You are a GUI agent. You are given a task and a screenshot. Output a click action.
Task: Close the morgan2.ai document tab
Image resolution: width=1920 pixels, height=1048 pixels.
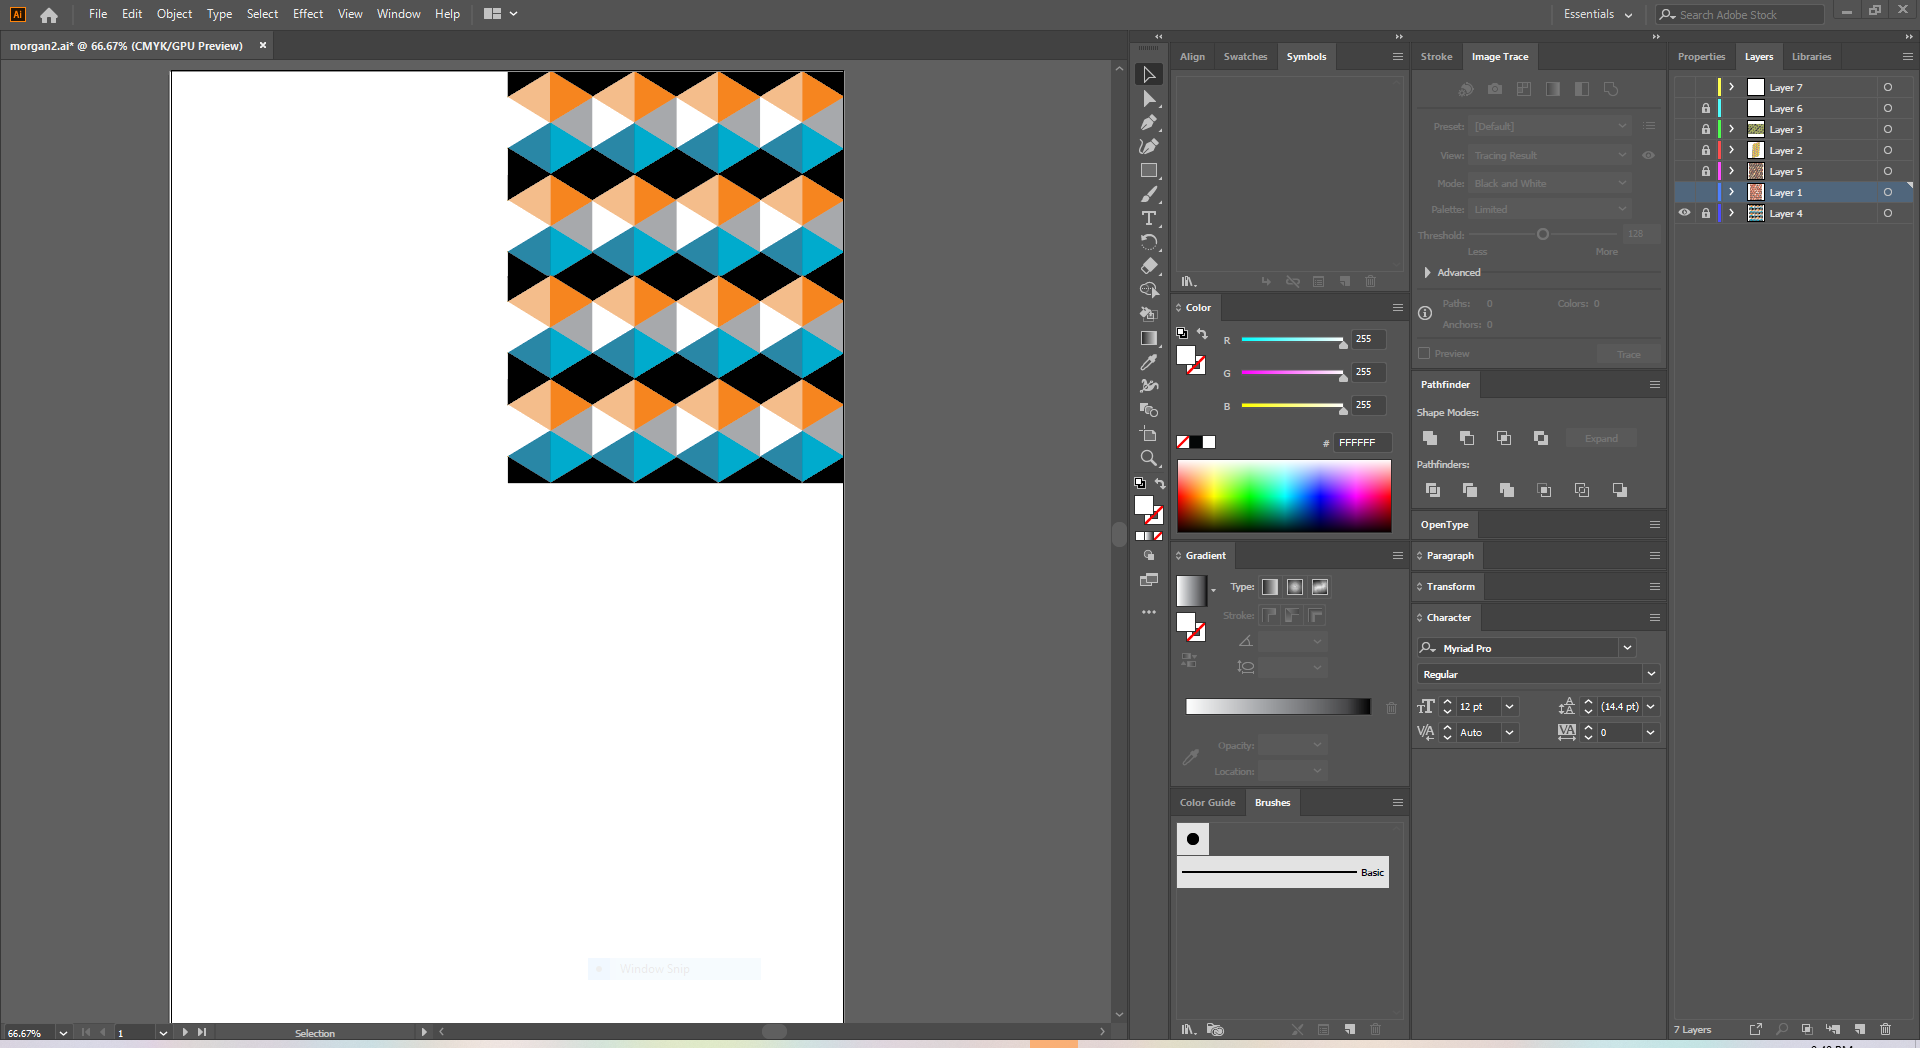coord(263,45)
